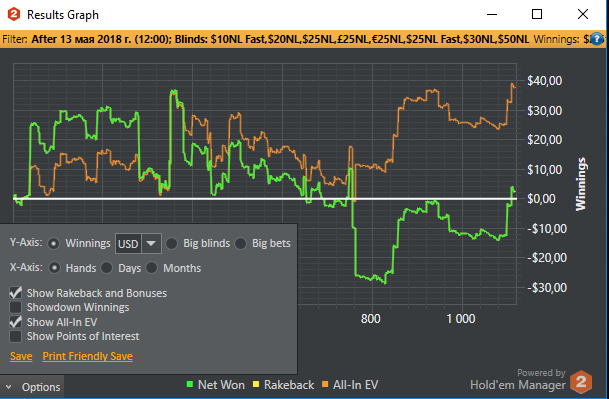Click the $40,00 axis label
Screen dimensions: 609x399
click(545, 81)
